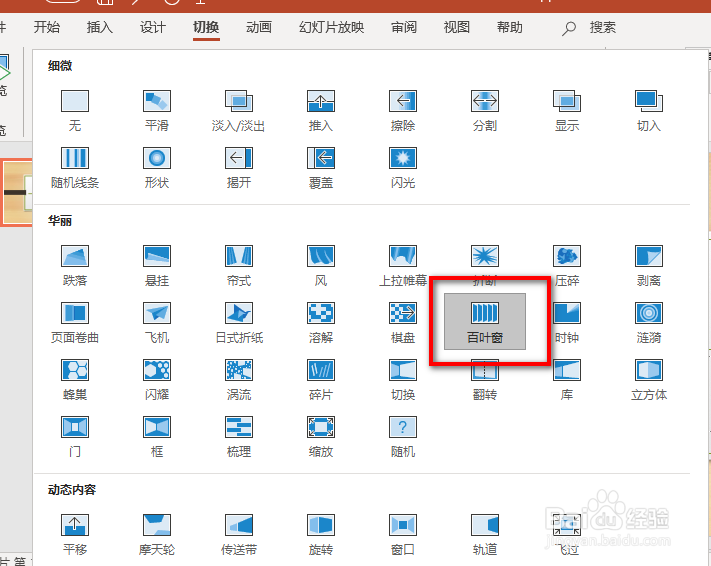This screenshot has width=711, height=566.
Task: Select the 切换 (Transitions) tab
Action: pos(206,27)
